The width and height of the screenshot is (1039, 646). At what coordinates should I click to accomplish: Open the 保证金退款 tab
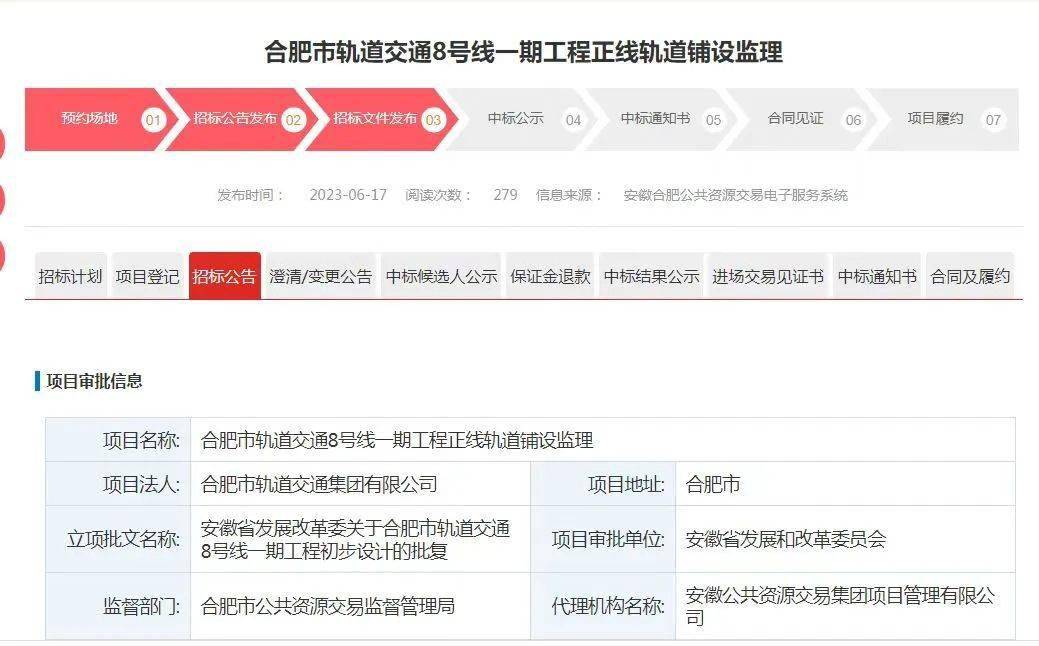(550, 276)
